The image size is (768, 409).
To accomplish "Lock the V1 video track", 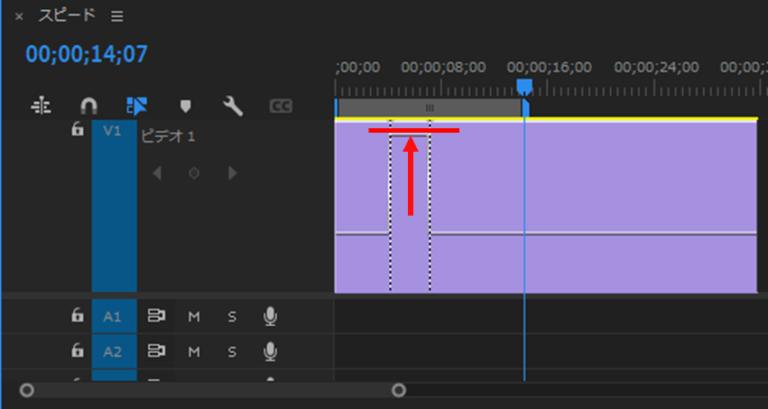I will tap(77, 130).
